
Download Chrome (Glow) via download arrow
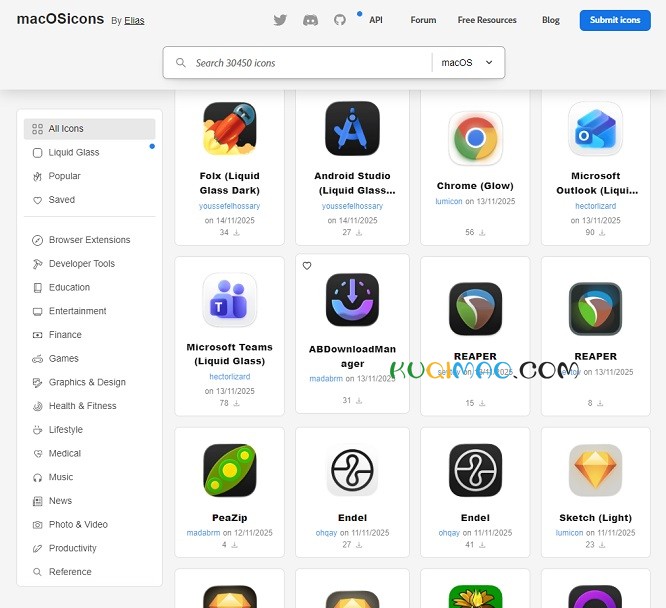(x=482, y=233)
